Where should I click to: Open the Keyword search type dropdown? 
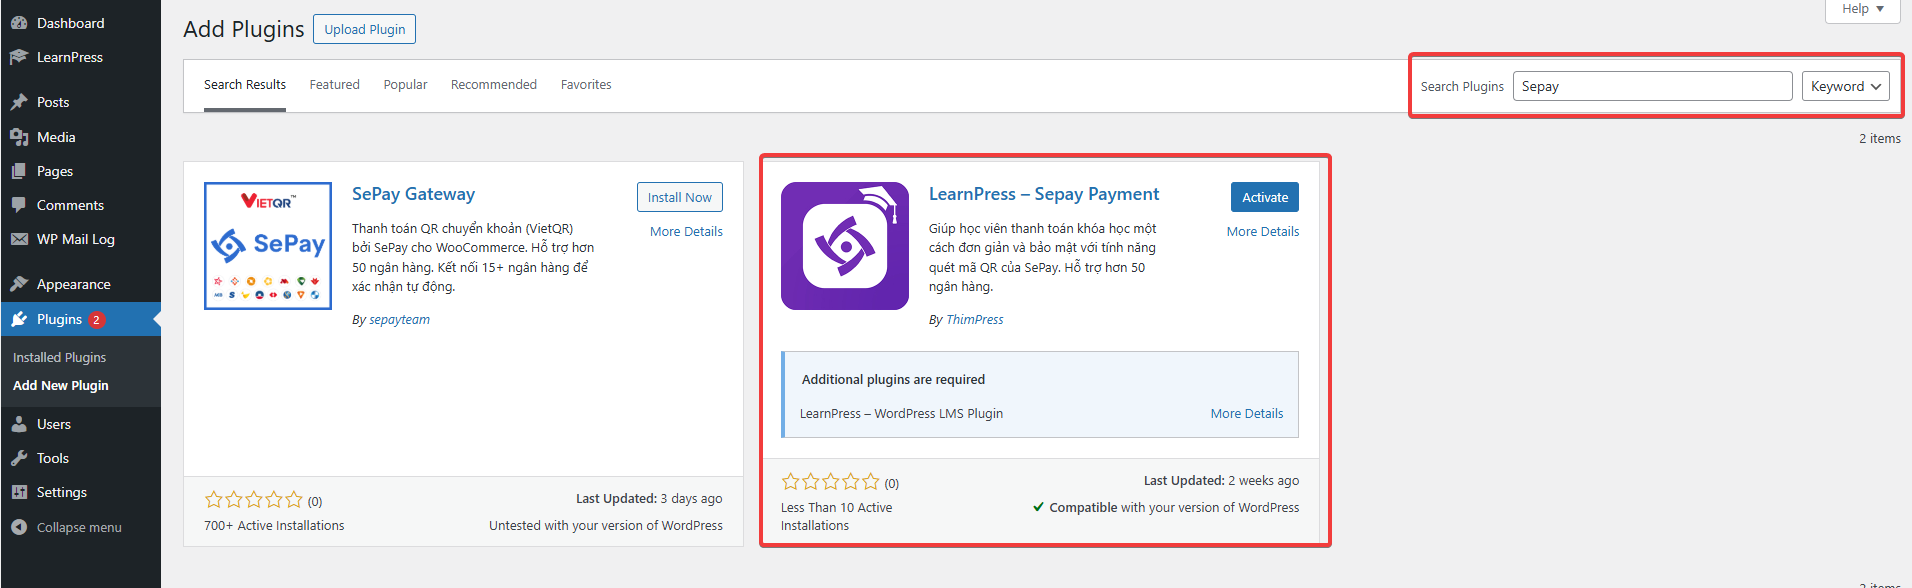1846,86
